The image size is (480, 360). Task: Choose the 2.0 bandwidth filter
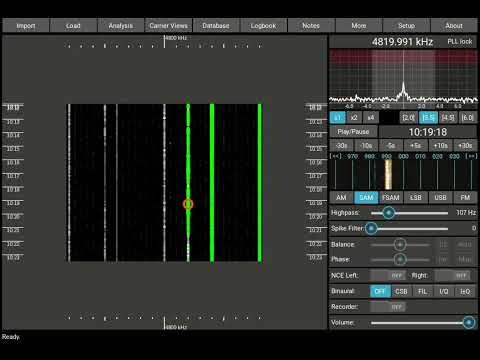click(408, 117)
